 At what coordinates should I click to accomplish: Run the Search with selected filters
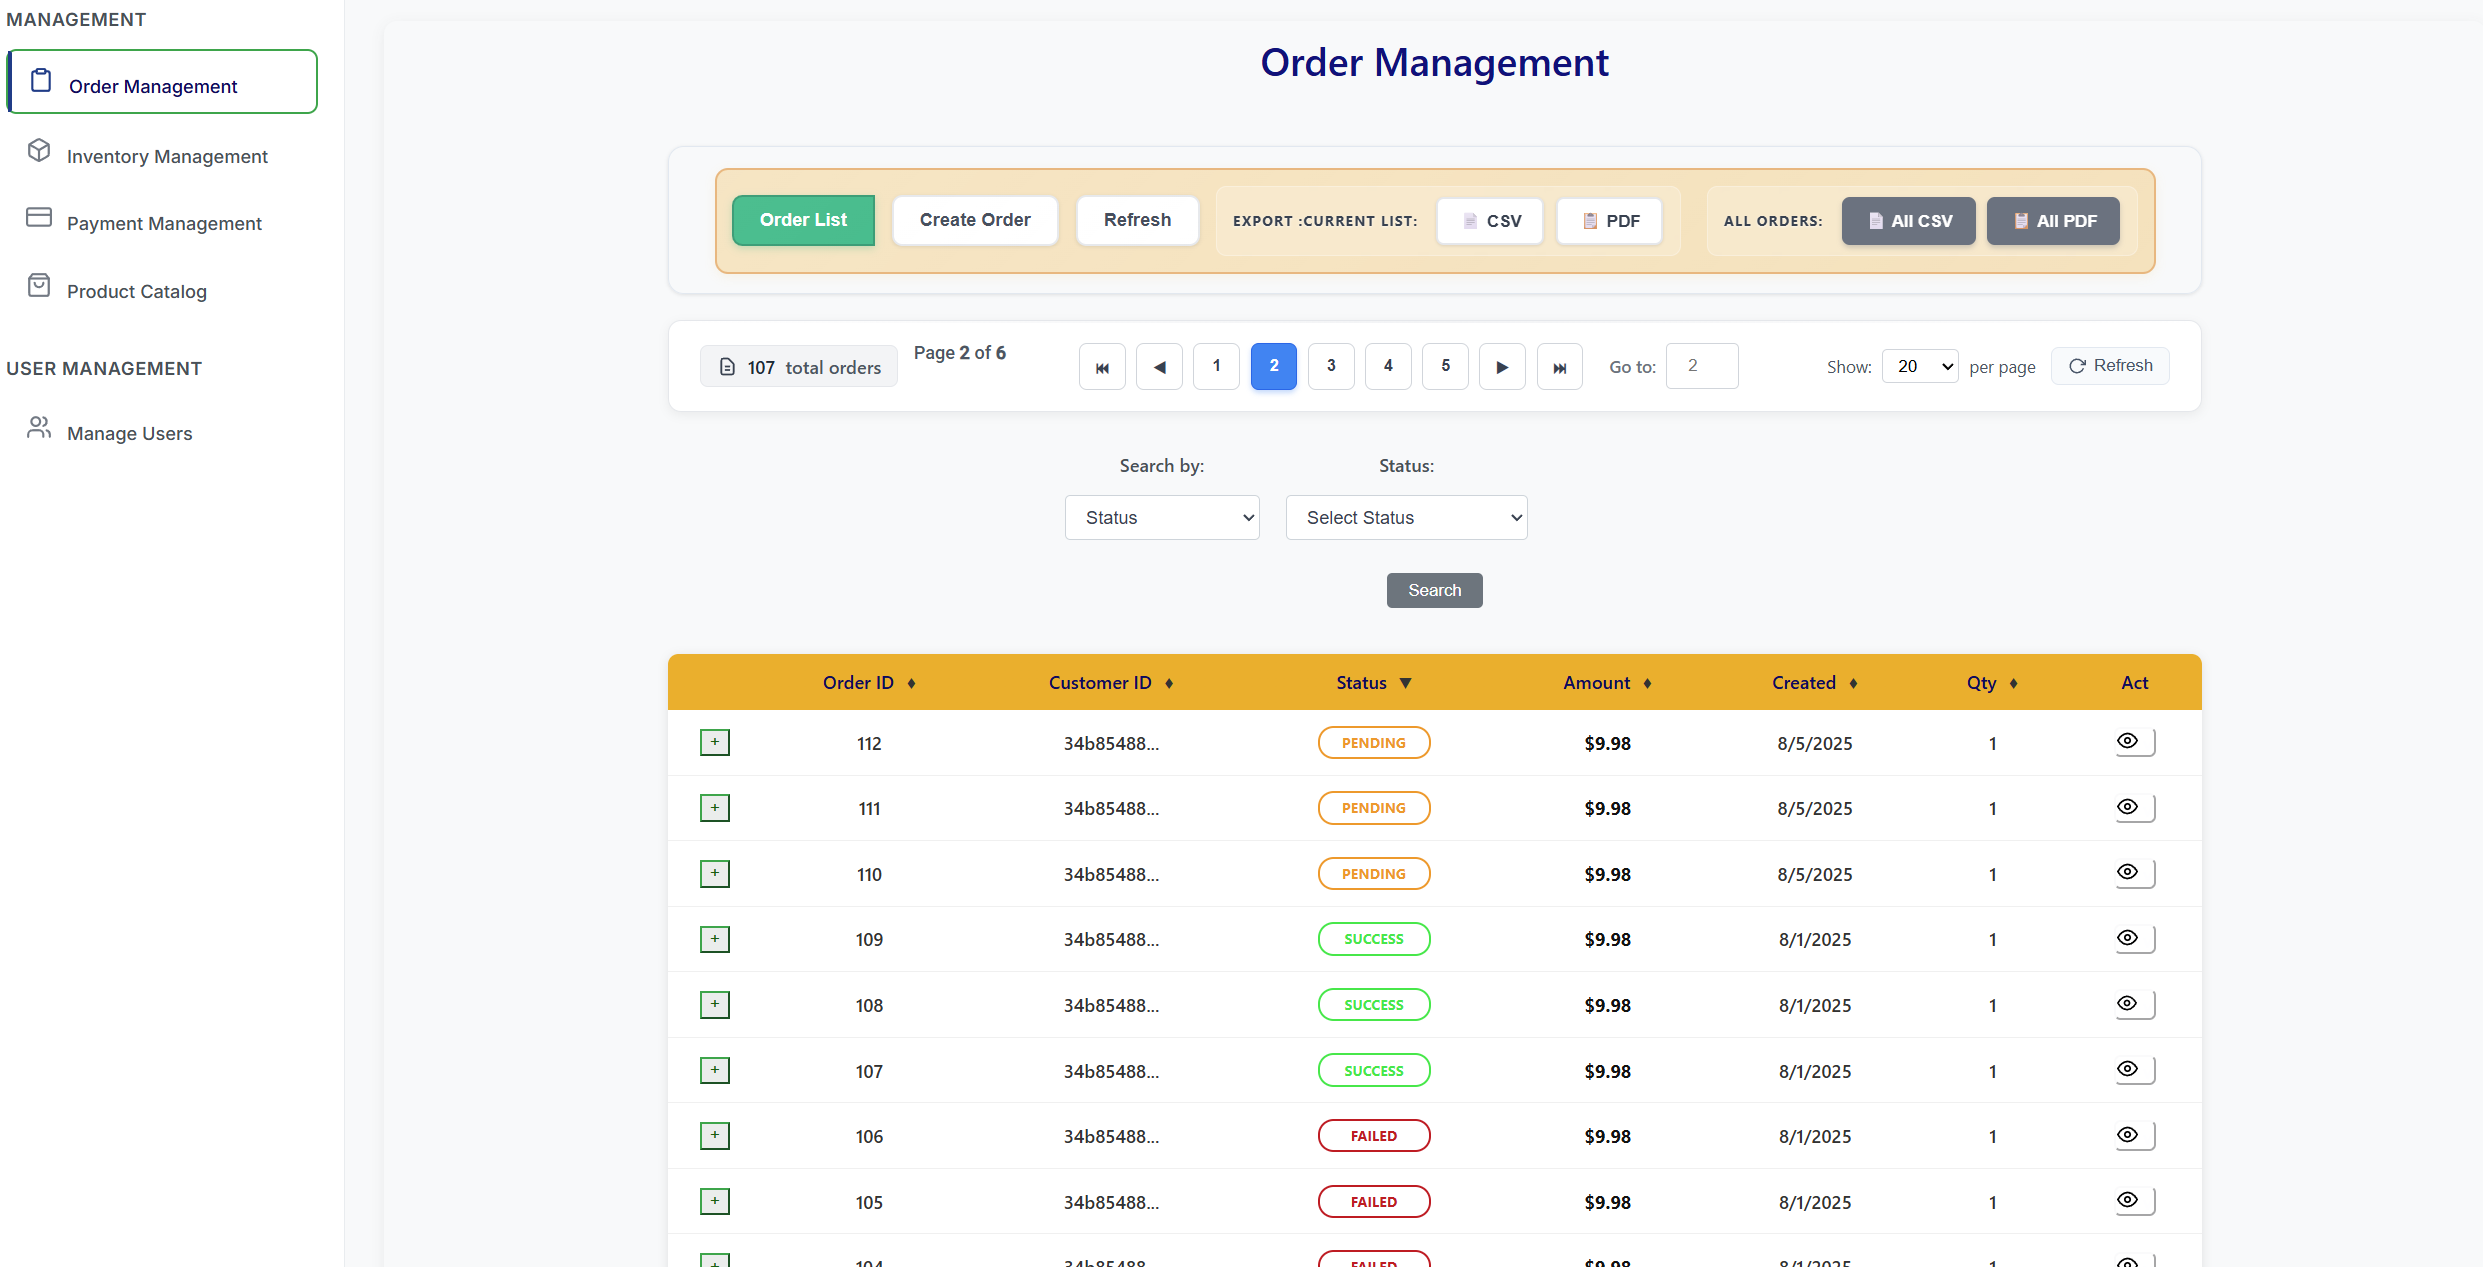pyautogui.click(x=1434, y=590)
